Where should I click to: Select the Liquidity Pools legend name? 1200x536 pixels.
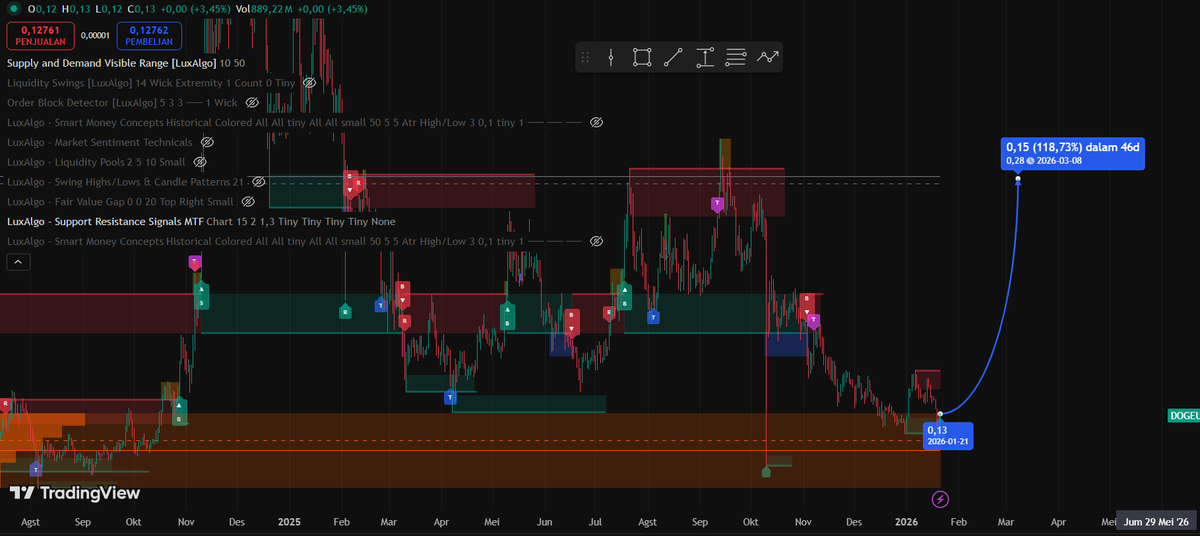tap(64, 162)
